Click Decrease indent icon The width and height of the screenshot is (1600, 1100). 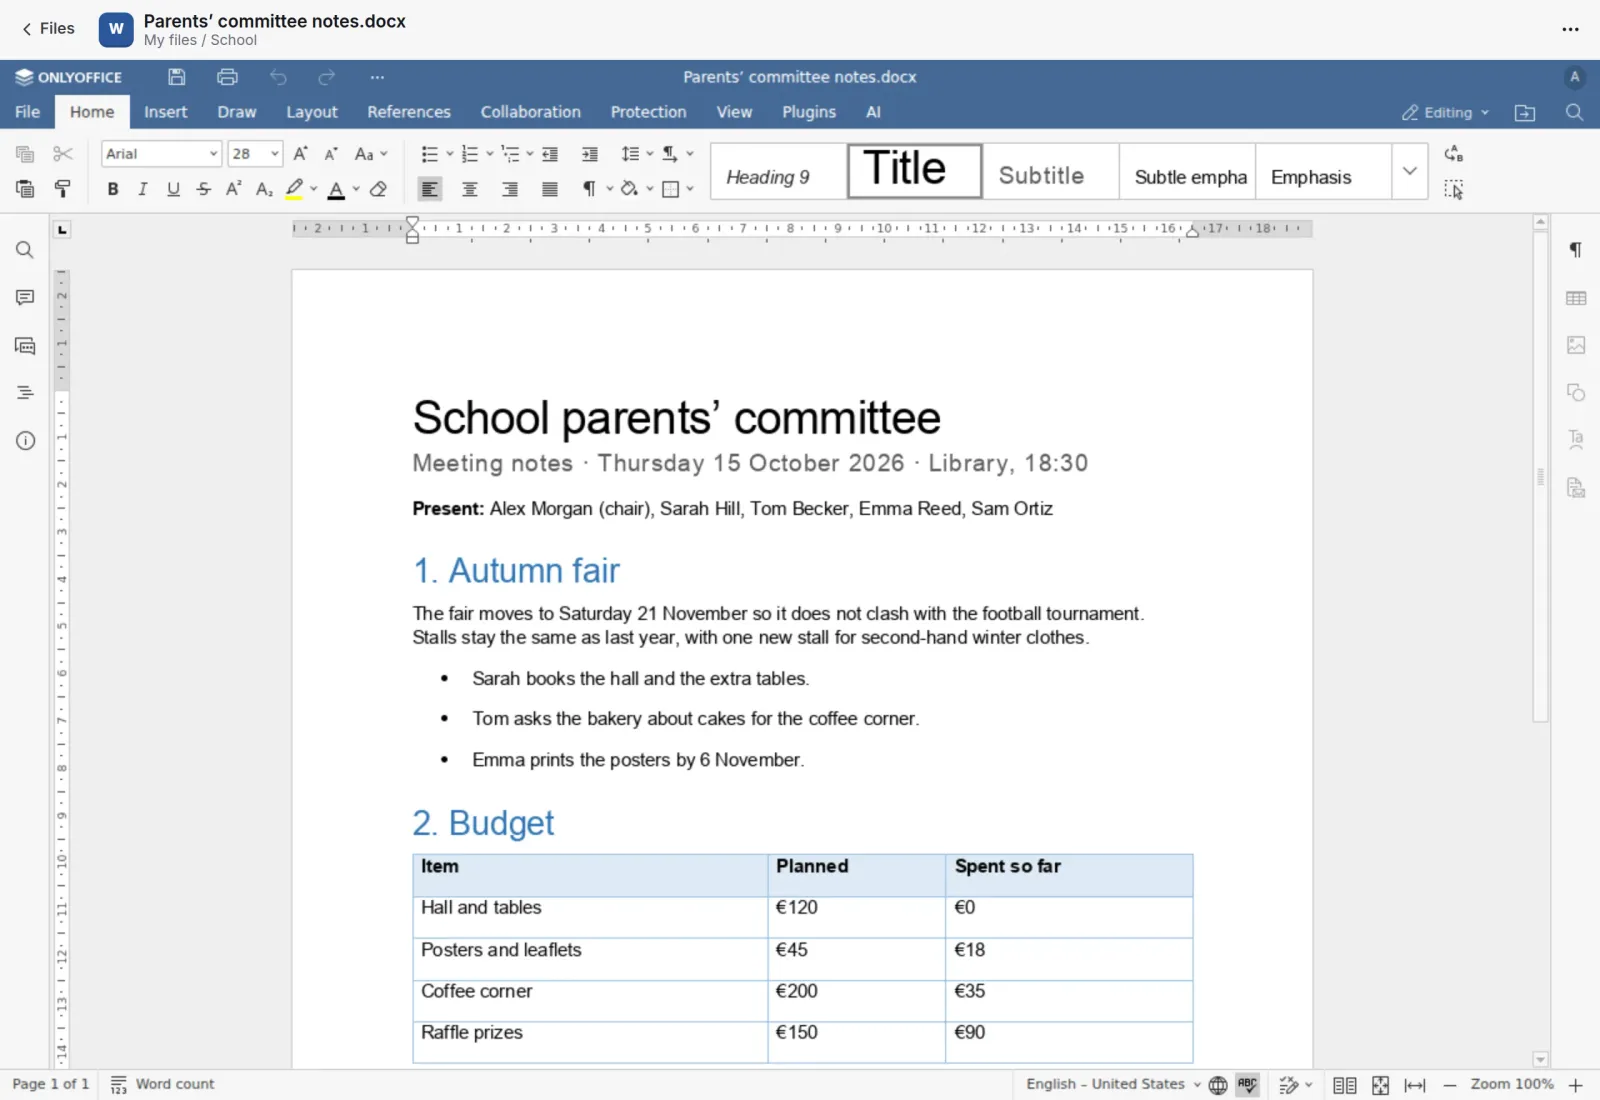coord(550,154)
